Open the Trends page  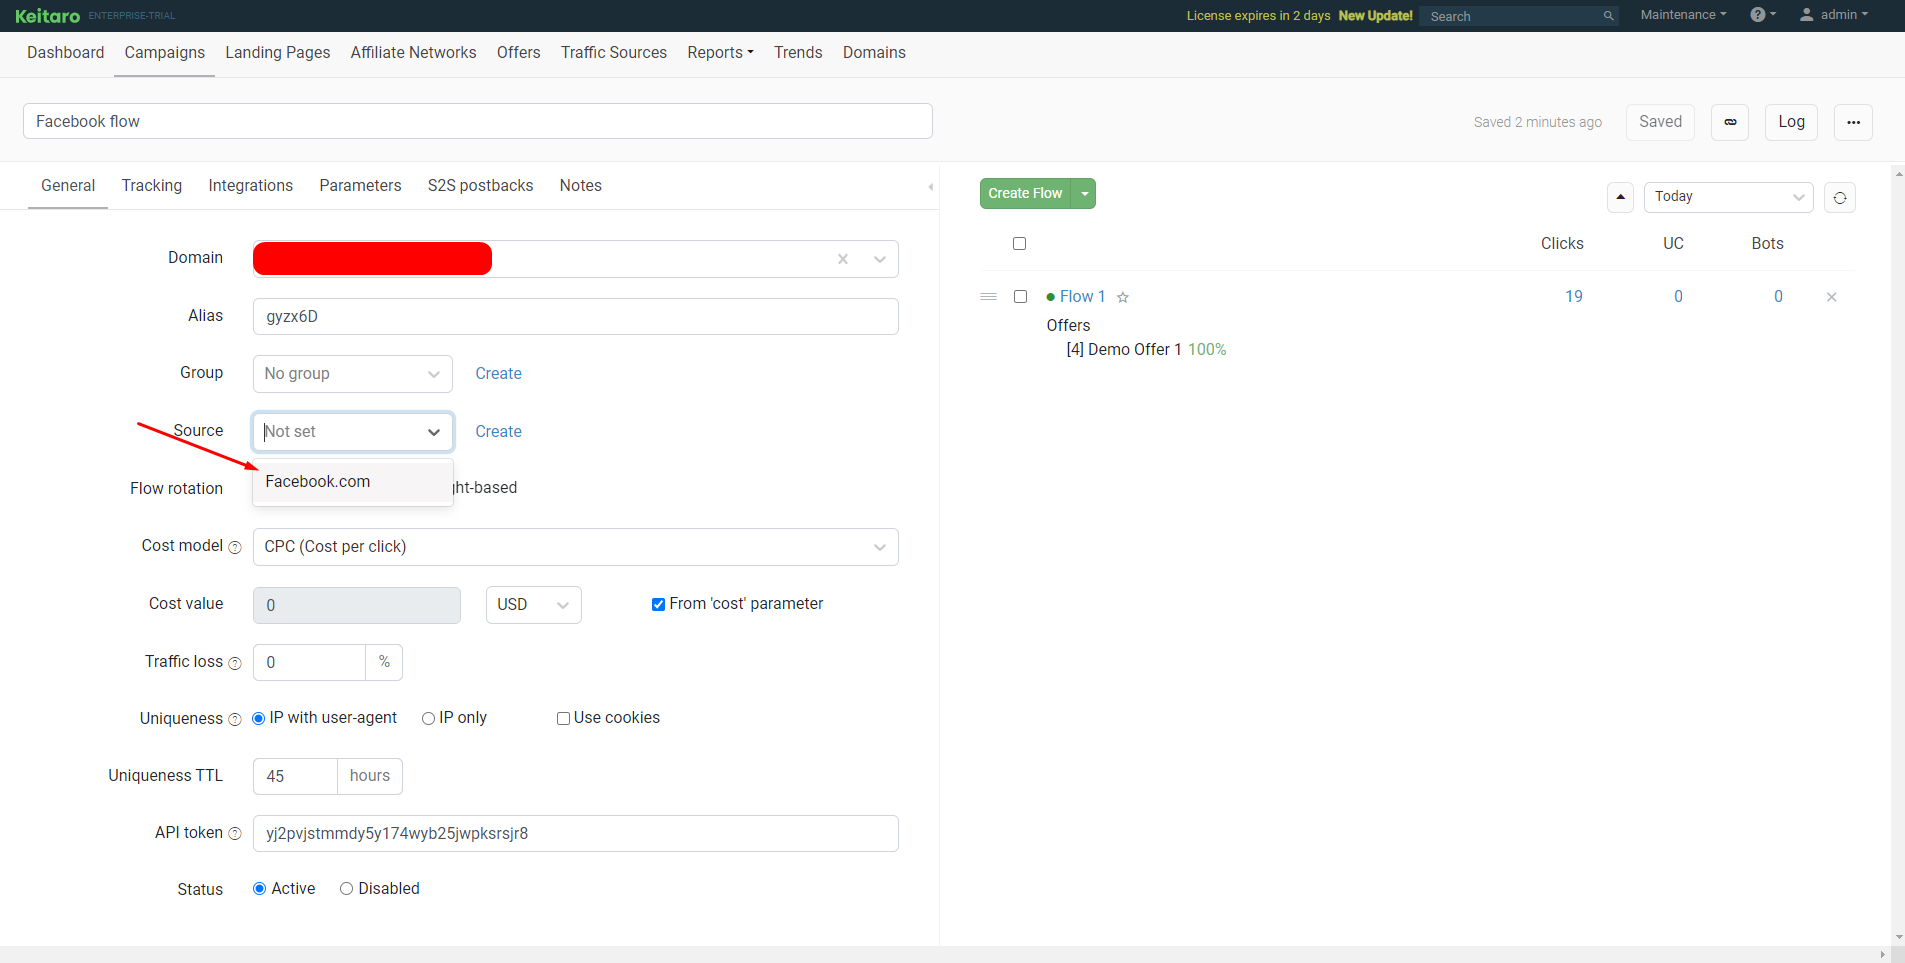click(x=798, y=53)
